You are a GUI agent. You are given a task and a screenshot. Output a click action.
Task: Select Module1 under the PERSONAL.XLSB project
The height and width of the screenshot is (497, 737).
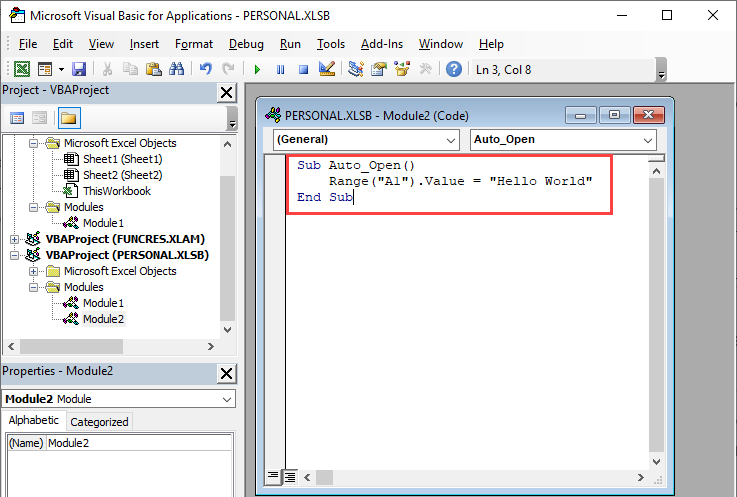[103, 303]
